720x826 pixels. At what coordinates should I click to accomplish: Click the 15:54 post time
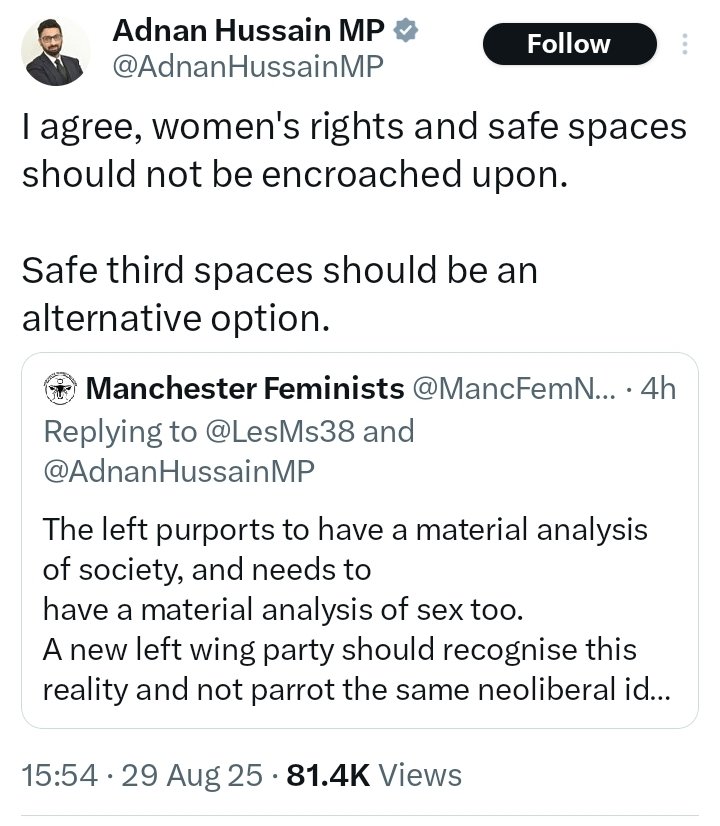(x=60, y=775)
